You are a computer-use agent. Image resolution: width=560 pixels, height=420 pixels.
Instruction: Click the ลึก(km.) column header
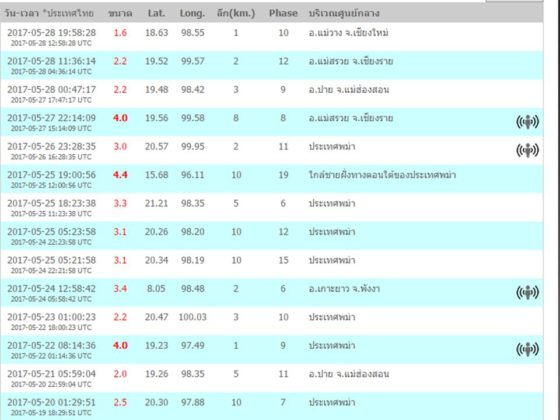tap(236, 13)
